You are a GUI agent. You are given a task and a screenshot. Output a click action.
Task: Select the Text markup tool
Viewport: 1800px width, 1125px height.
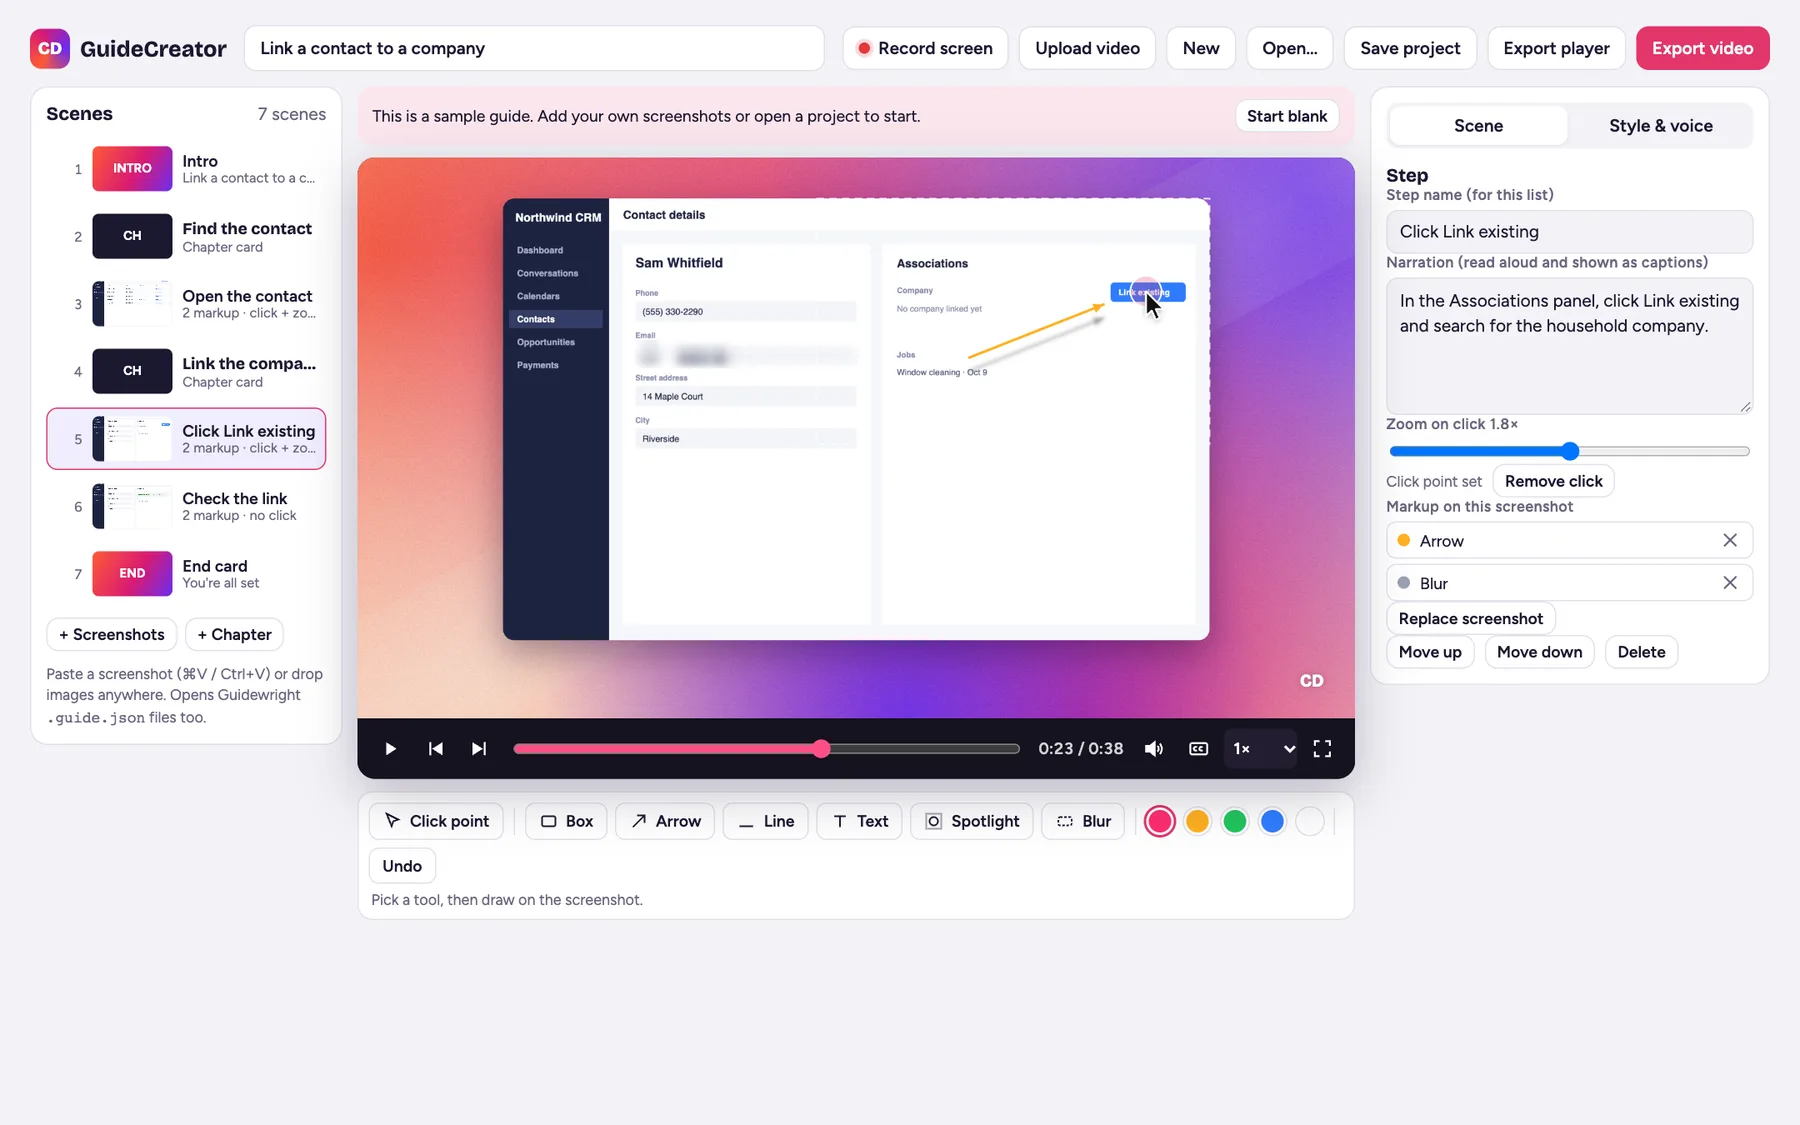(860, 821)
